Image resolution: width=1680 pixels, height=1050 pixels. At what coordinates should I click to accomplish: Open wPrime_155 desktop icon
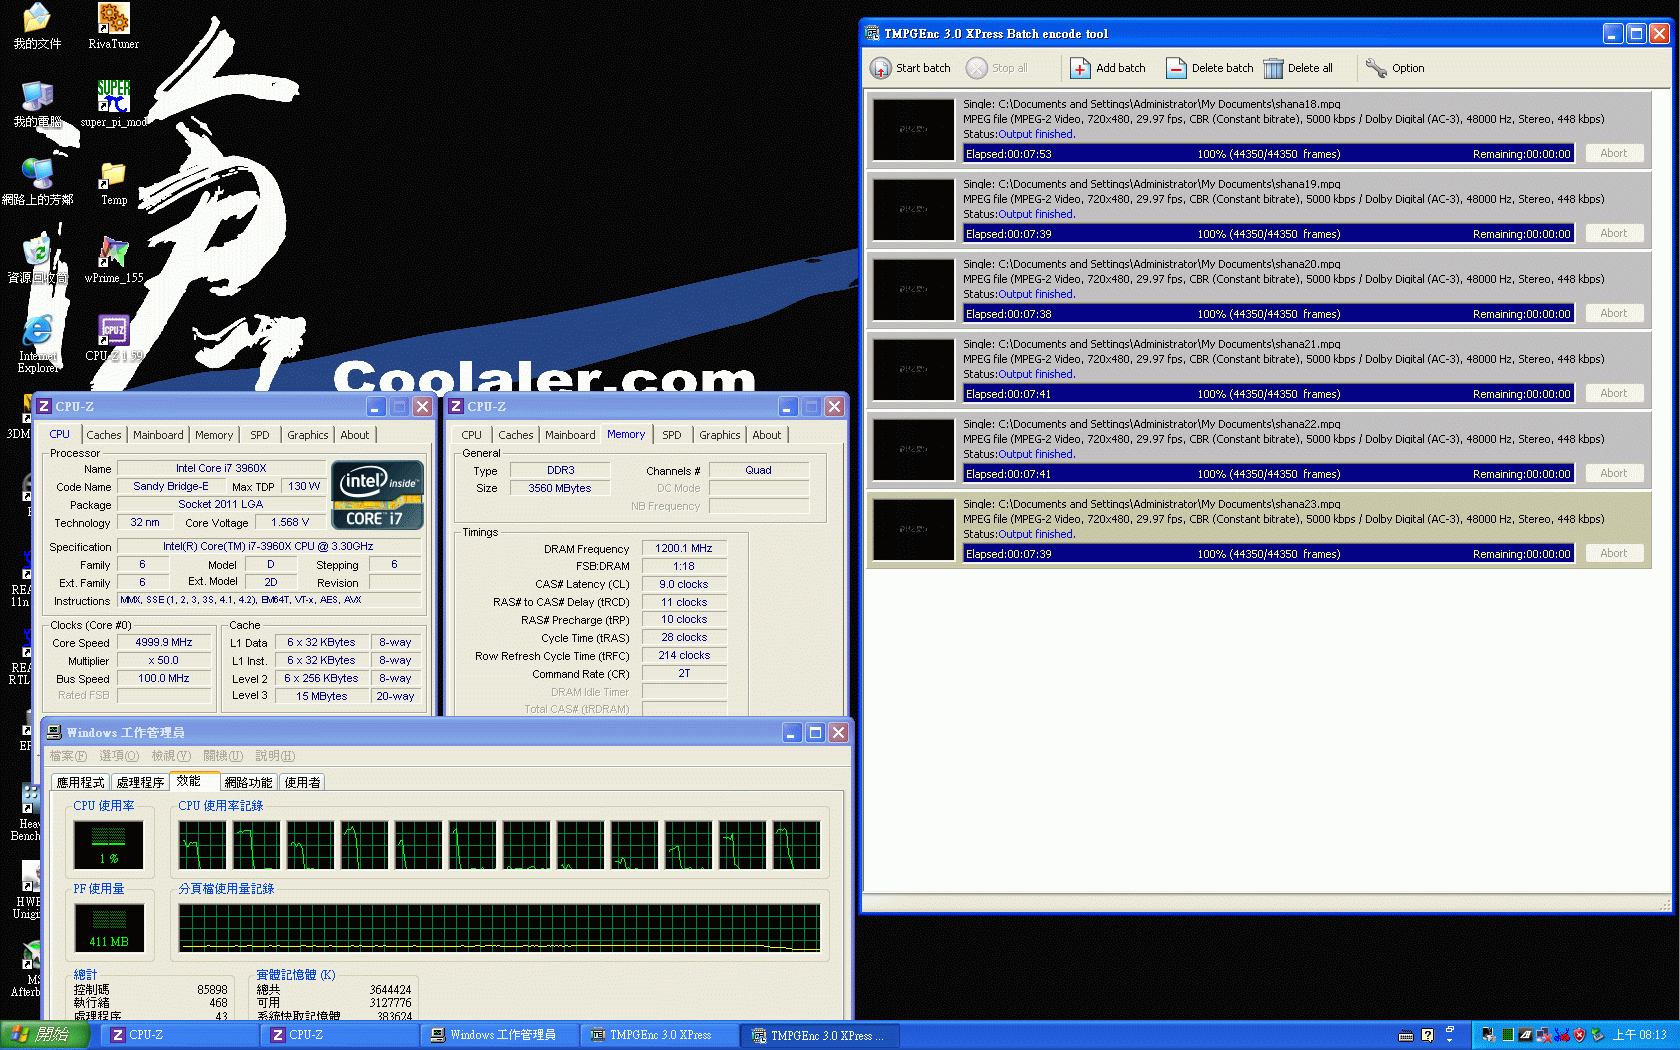(x=113, y=261)
